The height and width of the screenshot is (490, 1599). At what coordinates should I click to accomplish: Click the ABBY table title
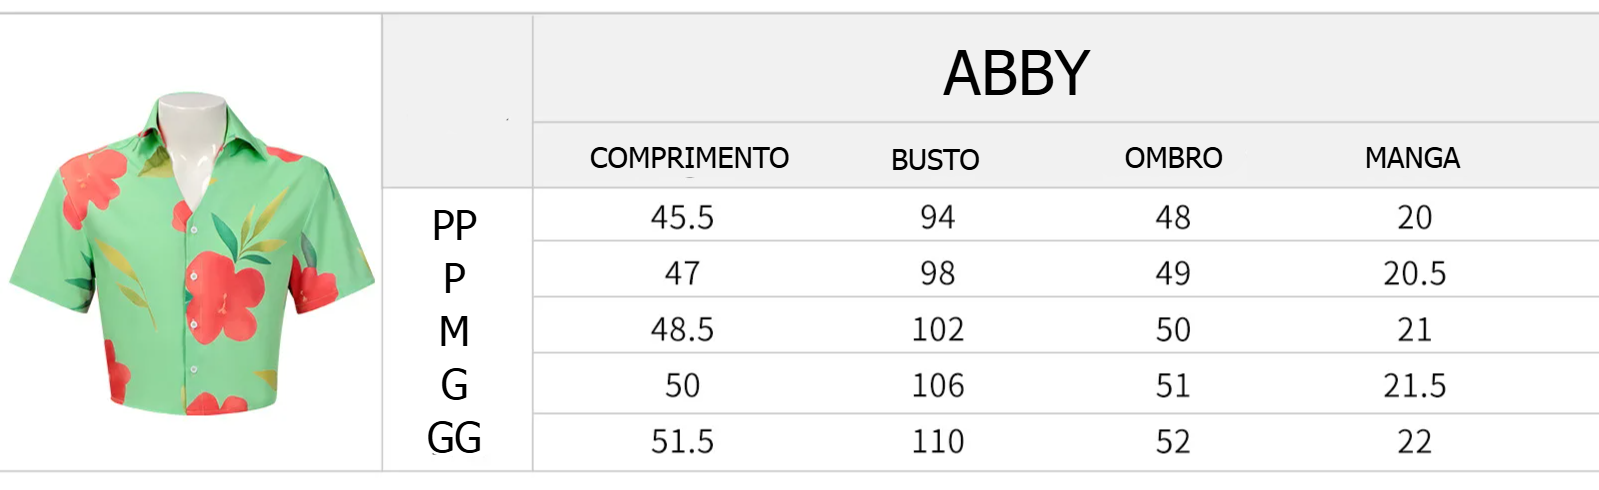tap(1016, 73)
